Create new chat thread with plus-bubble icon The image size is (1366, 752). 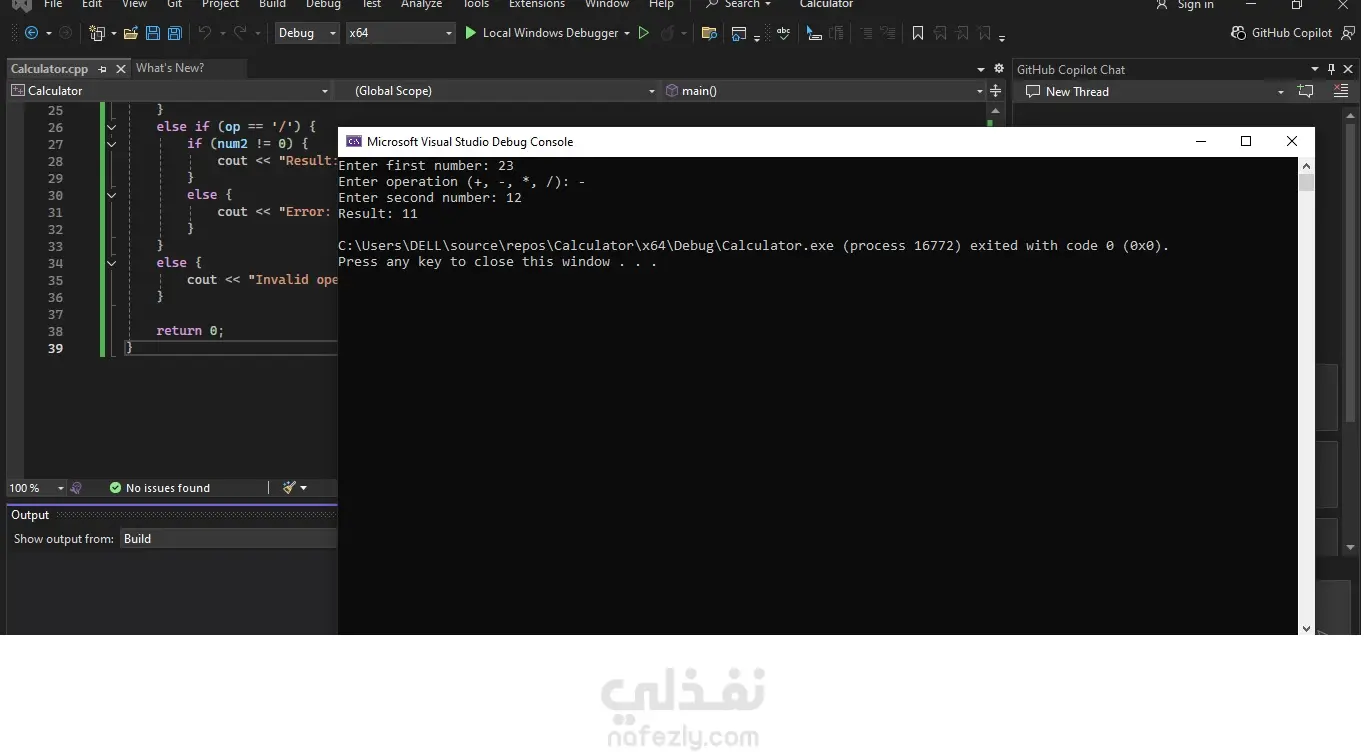(x=1305, y=91)
